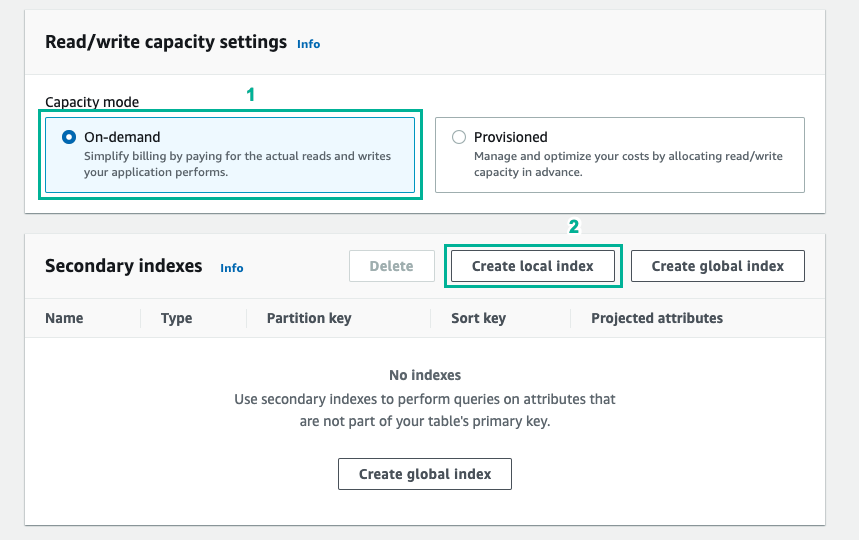Click the Create local index button
859x540 pixels.
point(532,266)
